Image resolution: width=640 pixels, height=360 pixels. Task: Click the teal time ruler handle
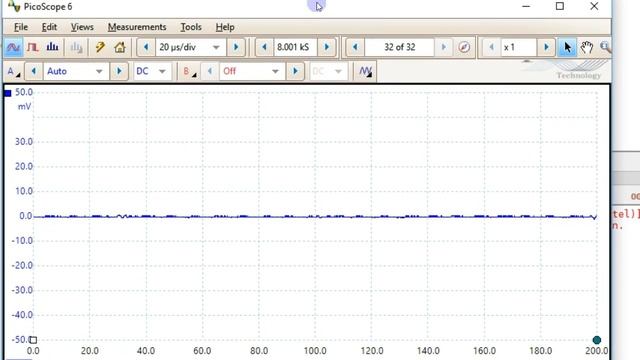[597, 340]
